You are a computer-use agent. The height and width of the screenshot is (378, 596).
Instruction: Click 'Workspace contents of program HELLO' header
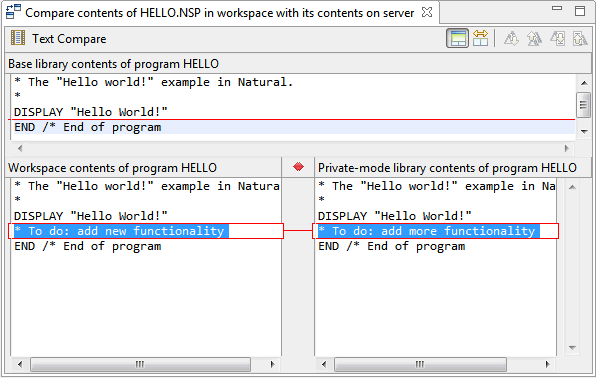(x=112, y=168)
